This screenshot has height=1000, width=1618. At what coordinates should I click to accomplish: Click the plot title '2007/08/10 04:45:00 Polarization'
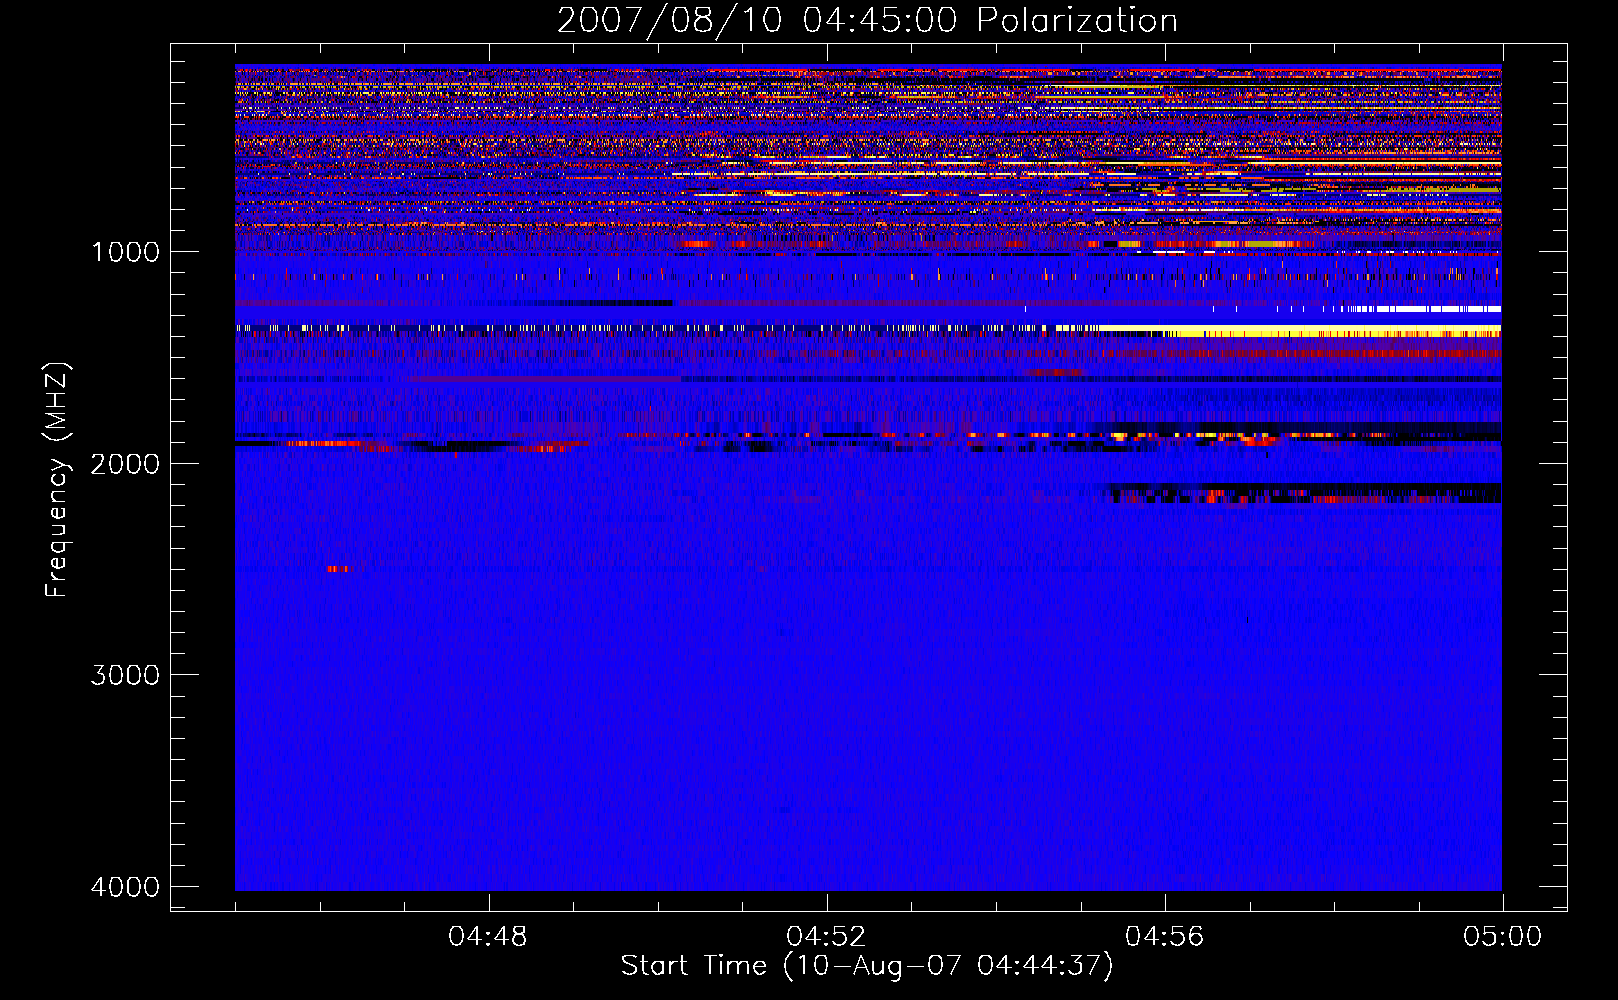click(x=867, y=20)
